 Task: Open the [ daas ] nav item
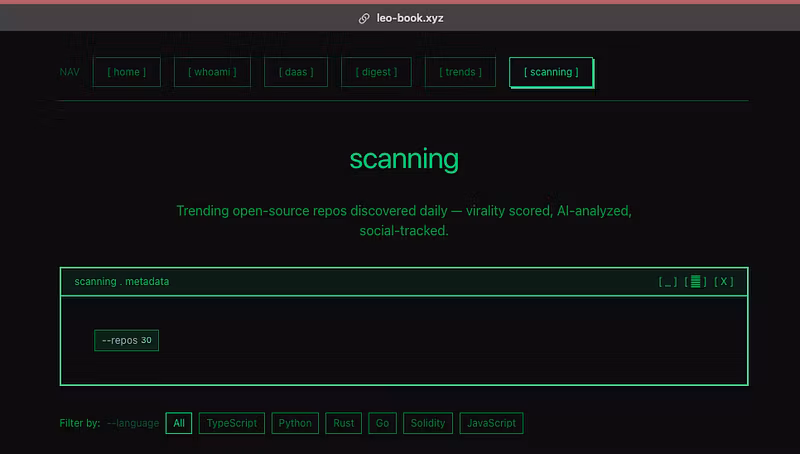(x=296, y=72)
